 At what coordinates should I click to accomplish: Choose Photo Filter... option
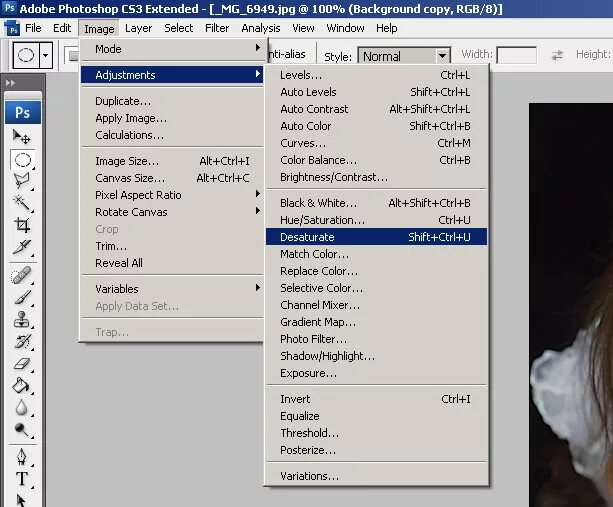(x=376, y=339)
